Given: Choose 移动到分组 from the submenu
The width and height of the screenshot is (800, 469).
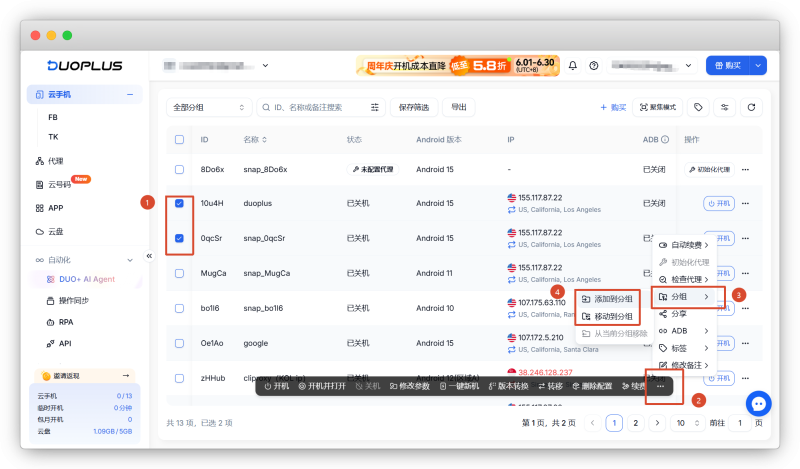Looking at the screenshot, I should tap(608, 316).
